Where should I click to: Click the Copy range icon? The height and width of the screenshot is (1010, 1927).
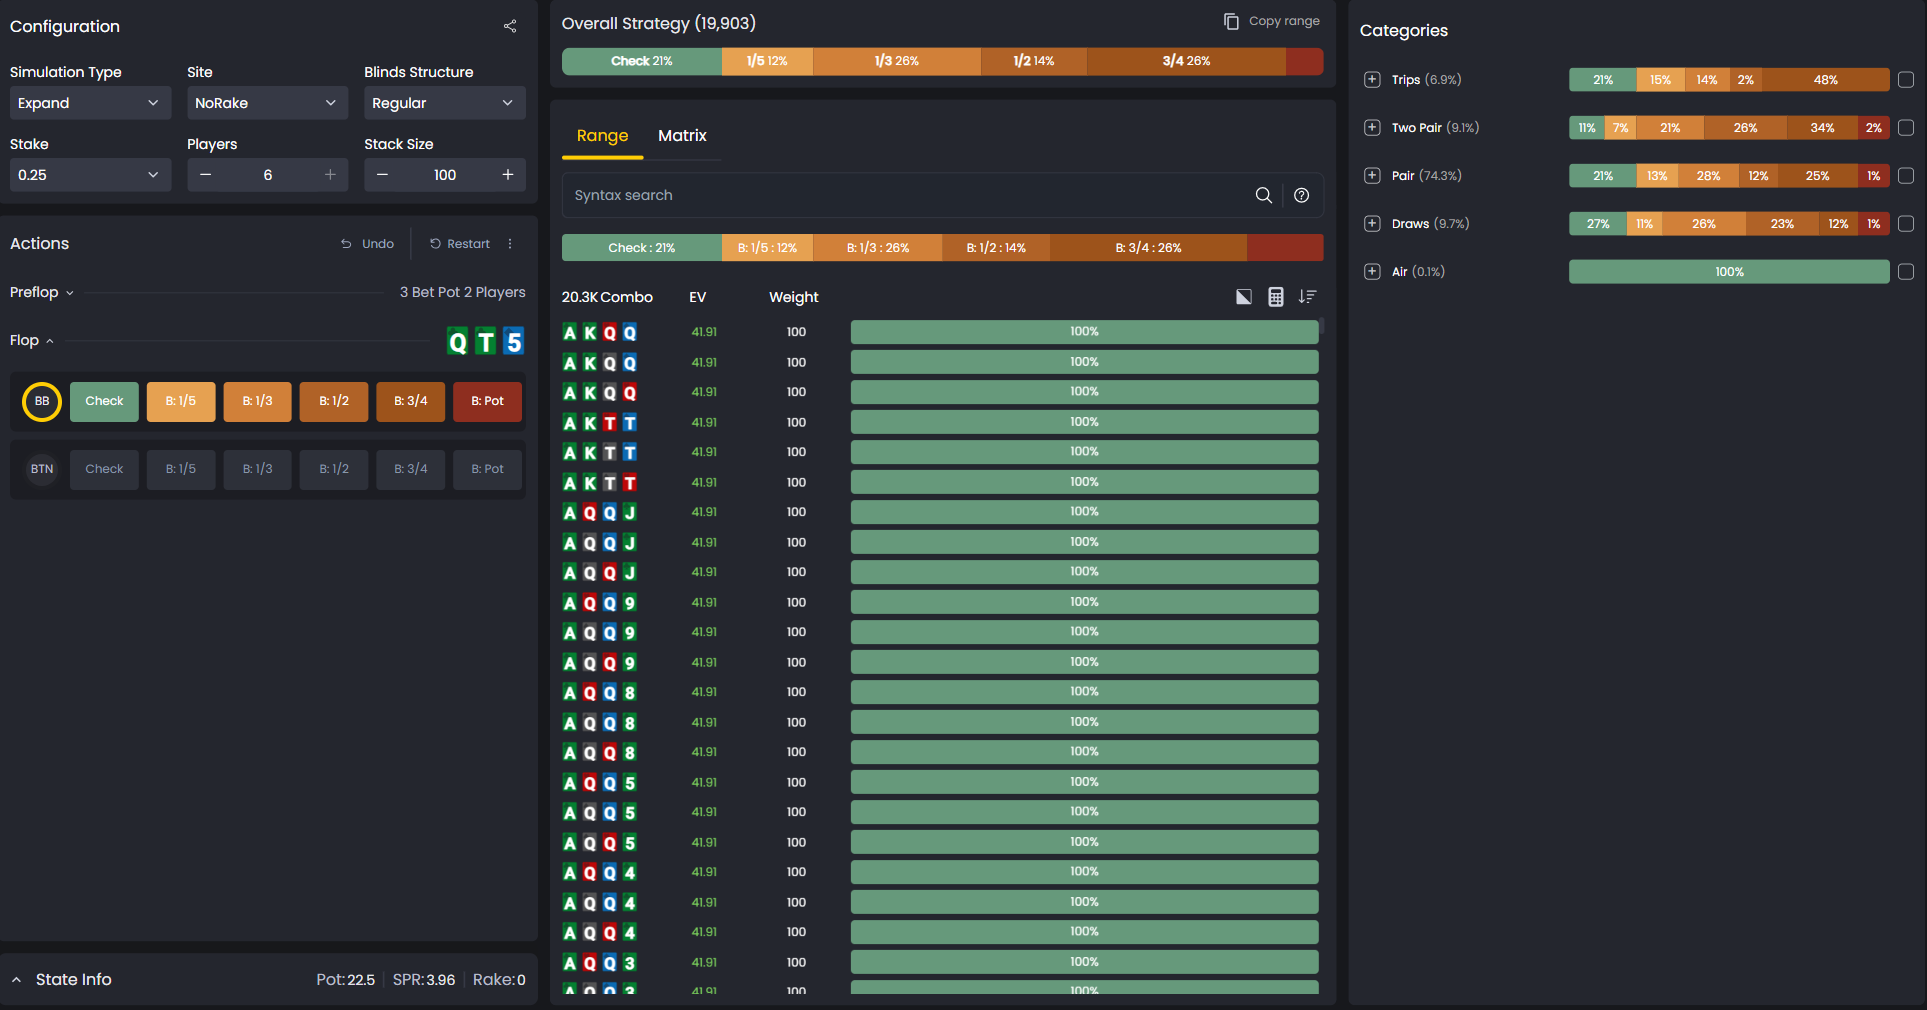(1231, 21)
